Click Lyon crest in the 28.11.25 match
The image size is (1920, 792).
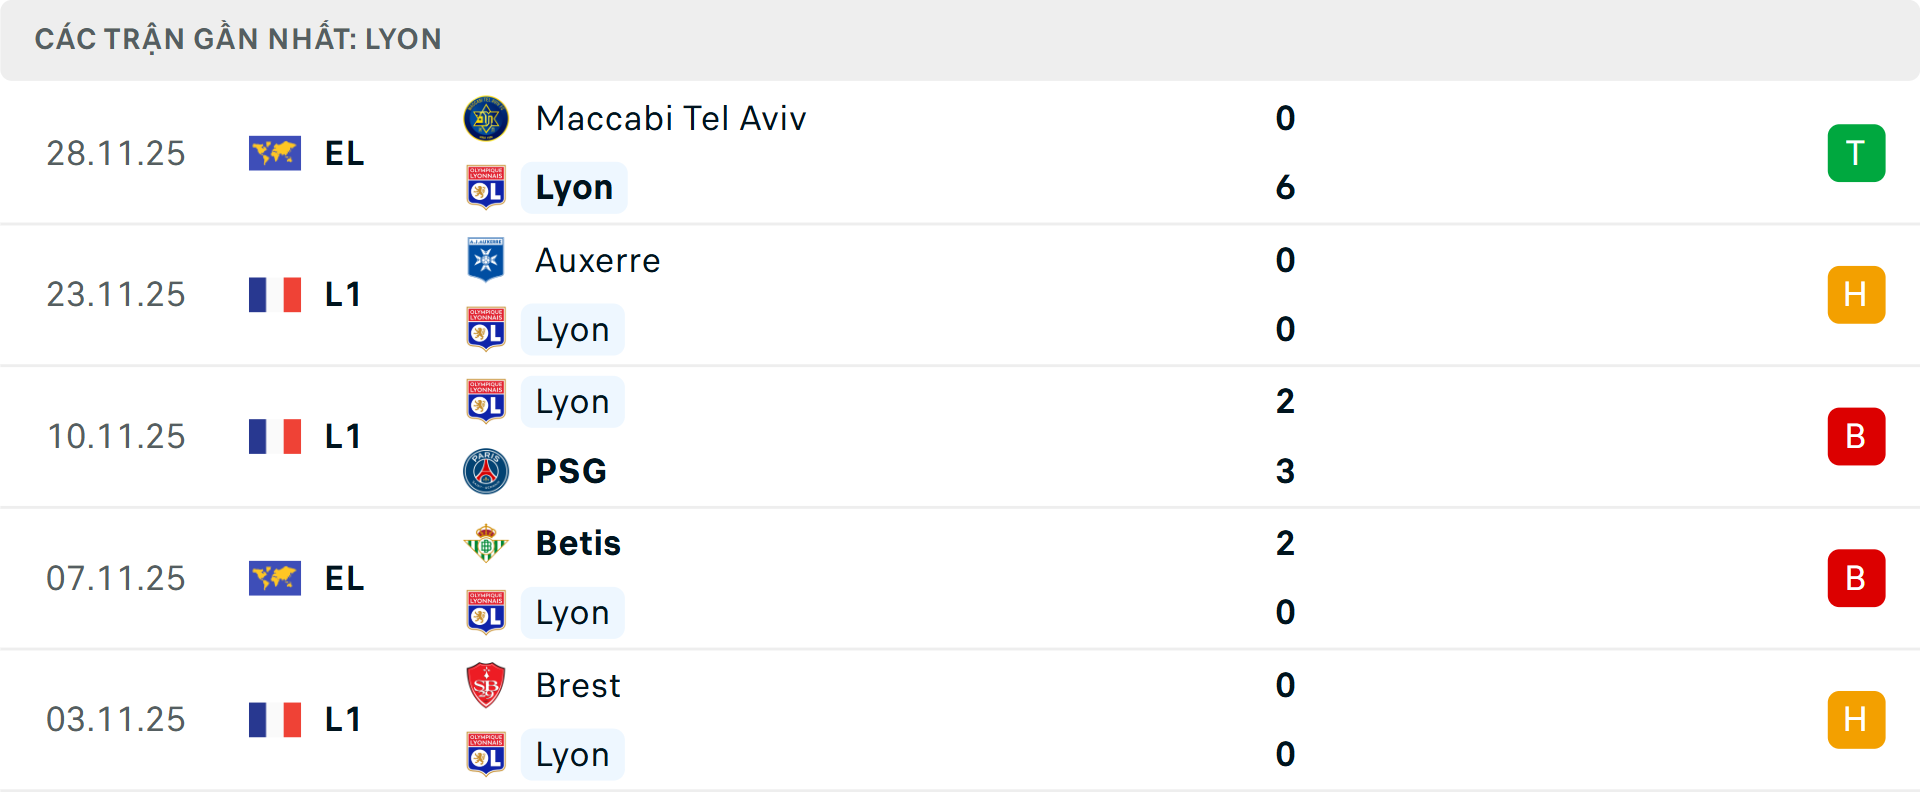point(486,188)
